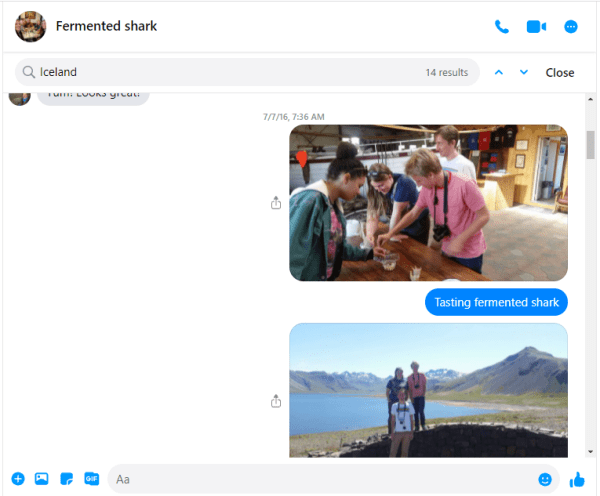Open the emoji picker smiley icon
The height and width of the screenshot is (496, 600).
(545, 479)
